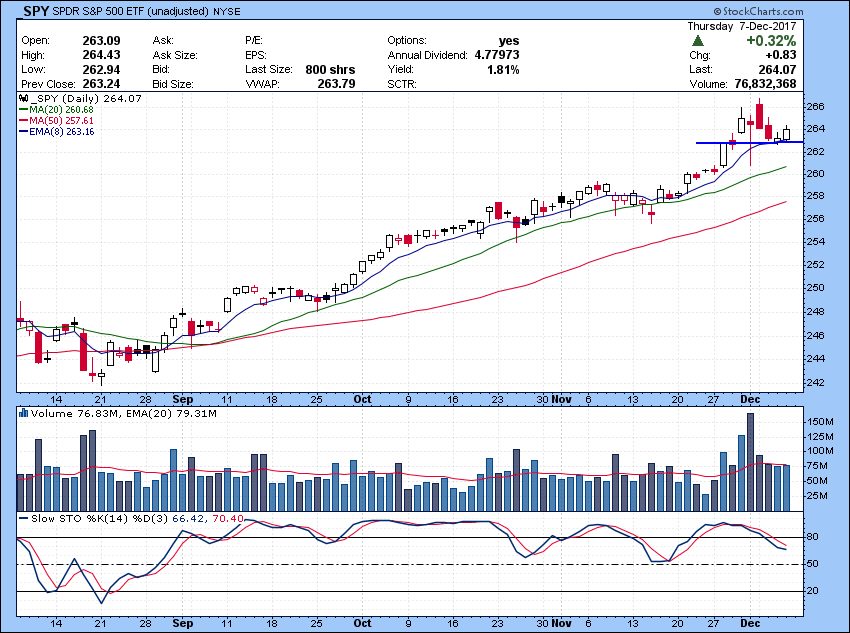Click the Annual Dividend value 4.77973
The image size is (850, 633).
pos(497,55)
